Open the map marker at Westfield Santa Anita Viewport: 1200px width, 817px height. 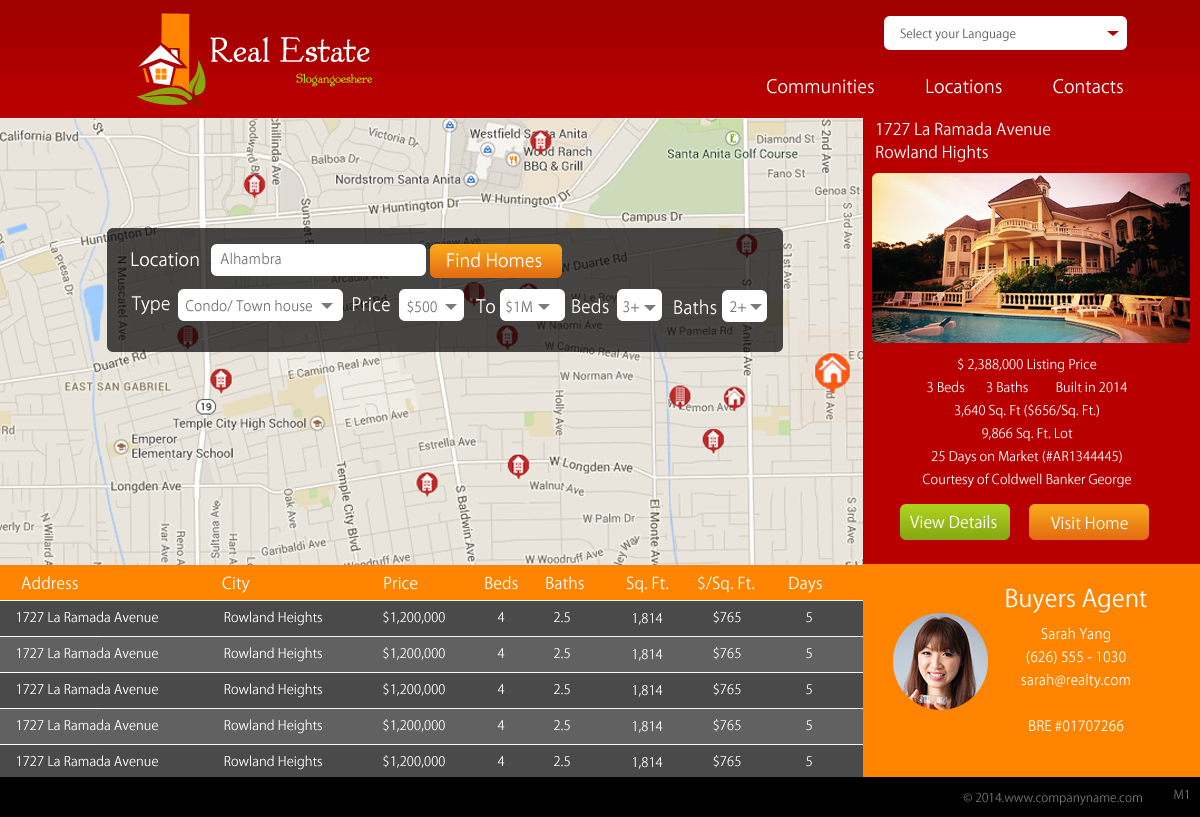click(541, 141)
